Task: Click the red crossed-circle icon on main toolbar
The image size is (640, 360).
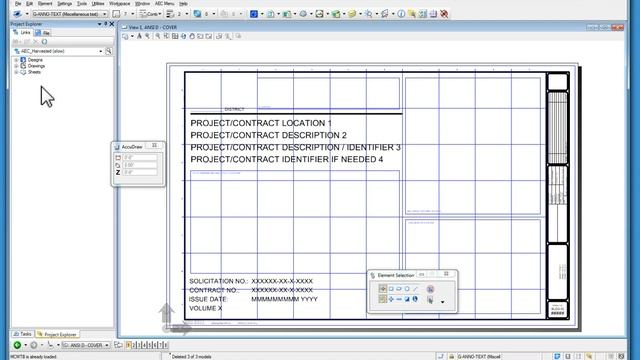Action: point(444,14)
